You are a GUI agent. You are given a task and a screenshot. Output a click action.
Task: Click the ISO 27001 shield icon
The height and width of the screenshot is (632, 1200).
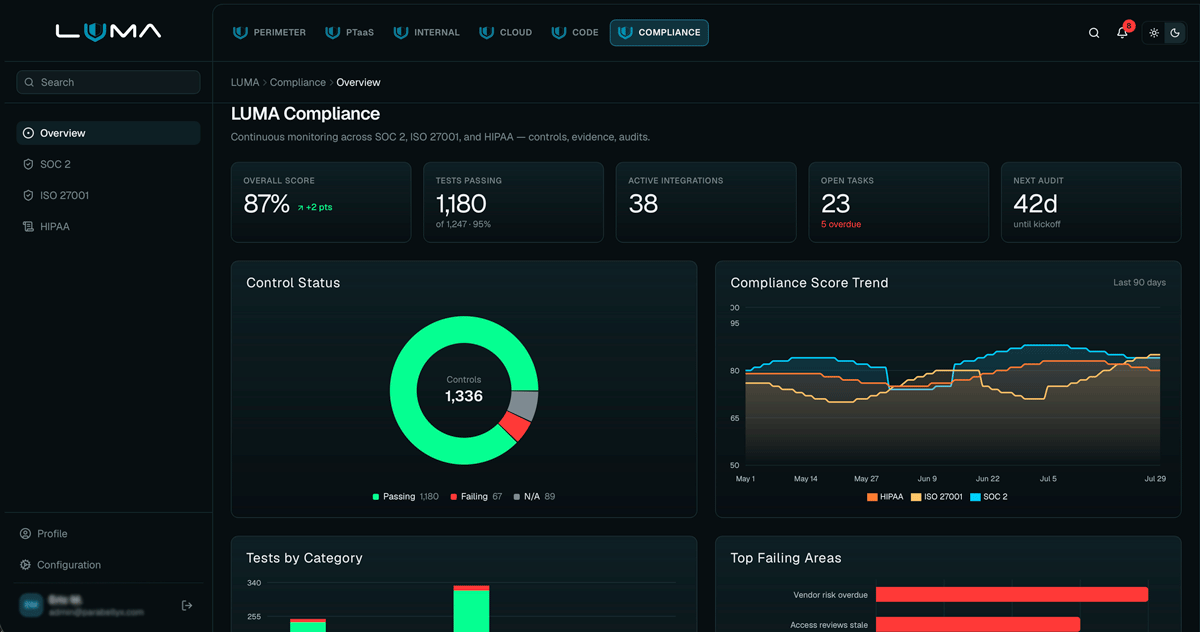[x=28, y=195]
